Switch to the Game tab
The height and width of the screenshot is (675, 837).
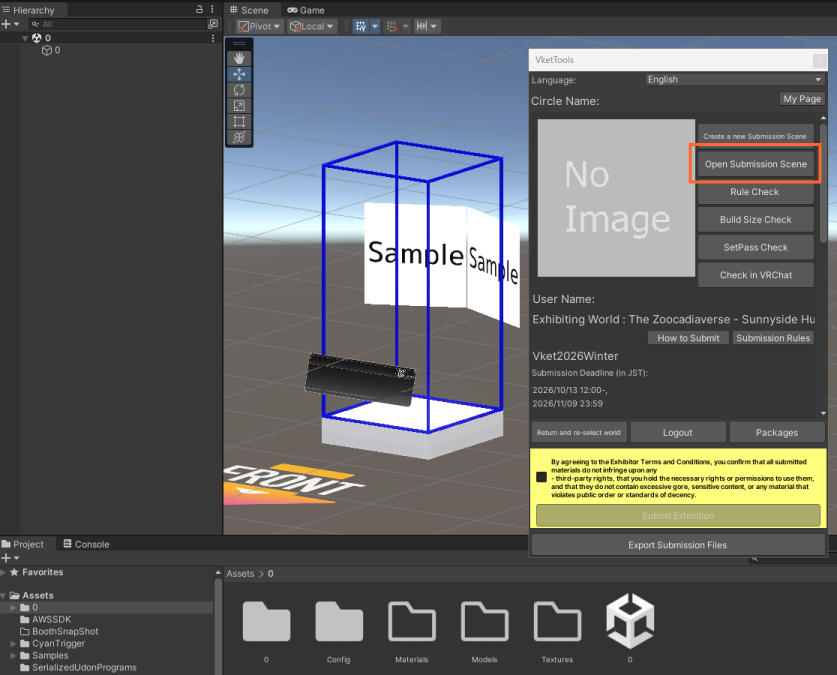point(306,10)
